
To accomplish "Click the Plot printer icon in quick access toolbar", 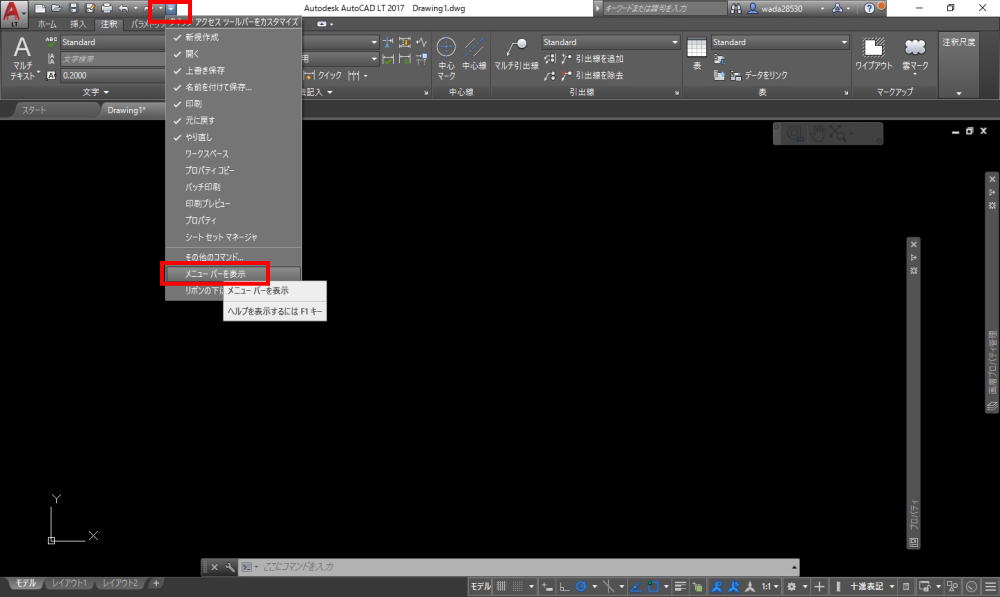I will pos(107,8).
